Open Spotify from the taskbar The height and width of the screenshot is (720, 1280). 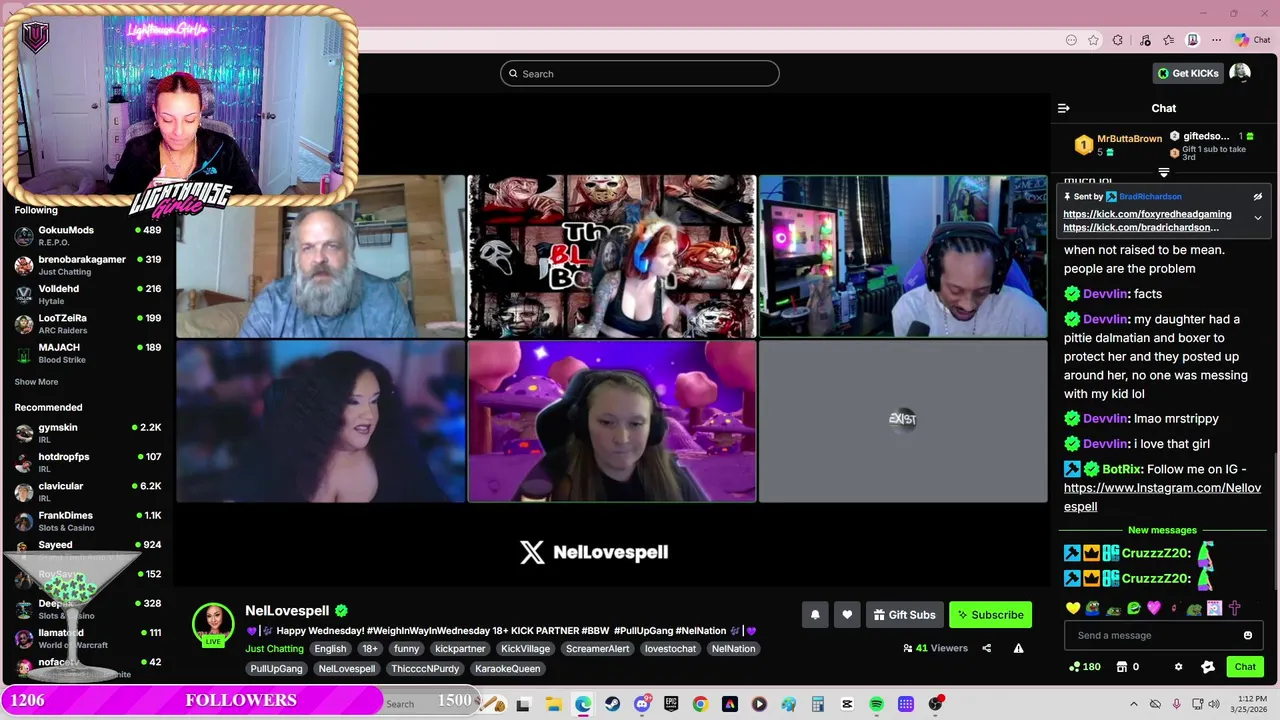point(876,704)
